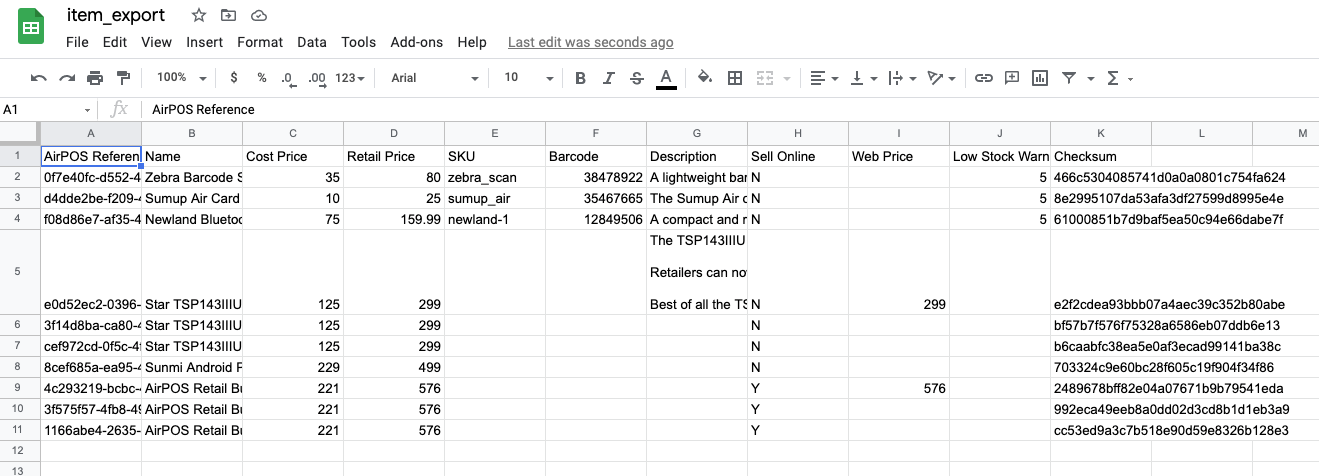Open the Tools menu
This screenshot has width=1319, height=476.
click(x=358, y=42)
